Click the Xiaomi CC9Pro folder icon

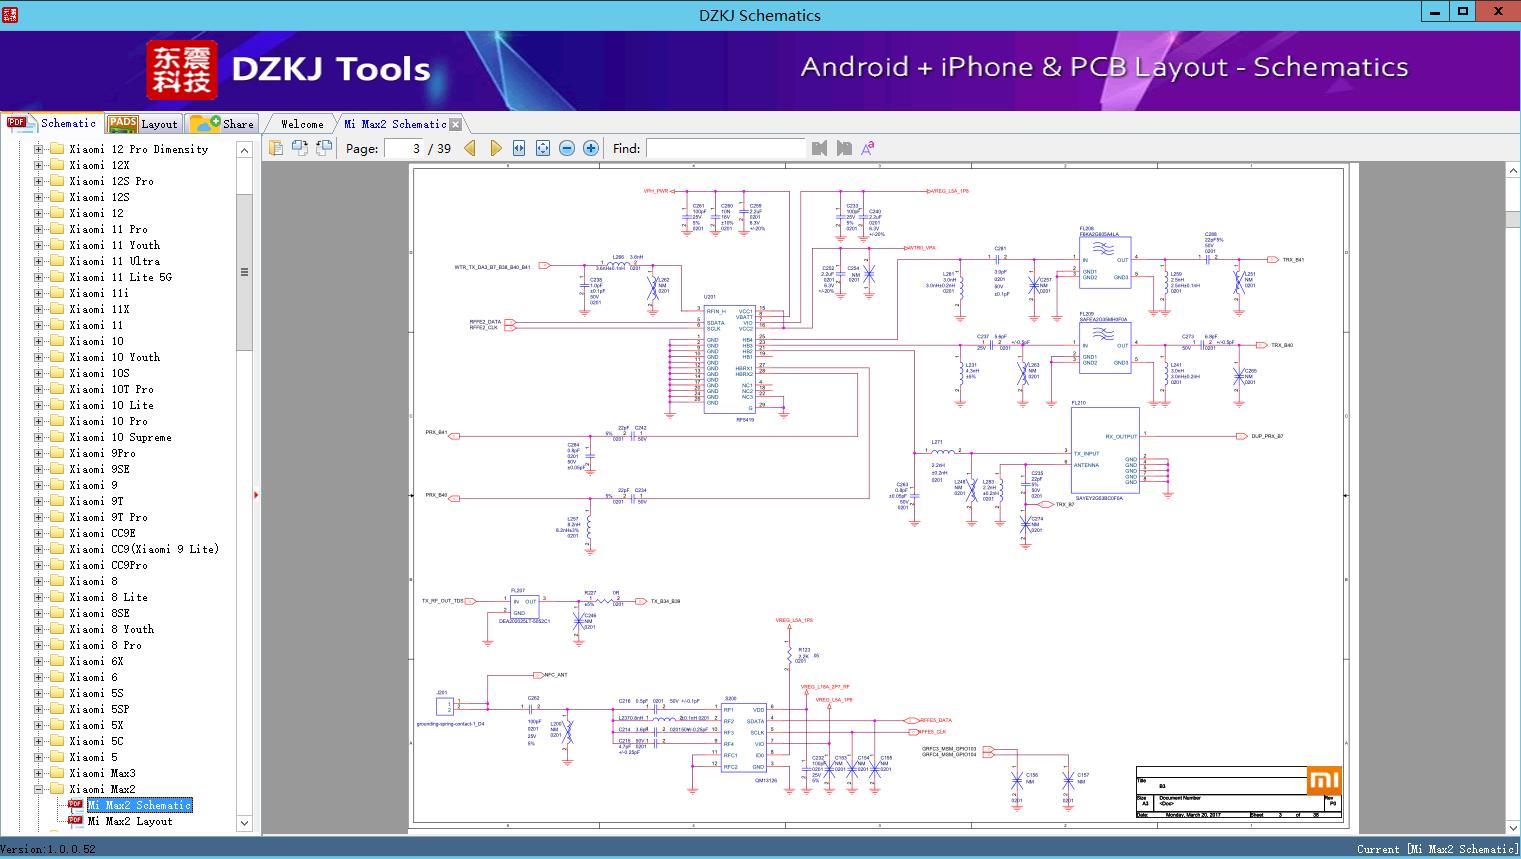pos(57,565)
